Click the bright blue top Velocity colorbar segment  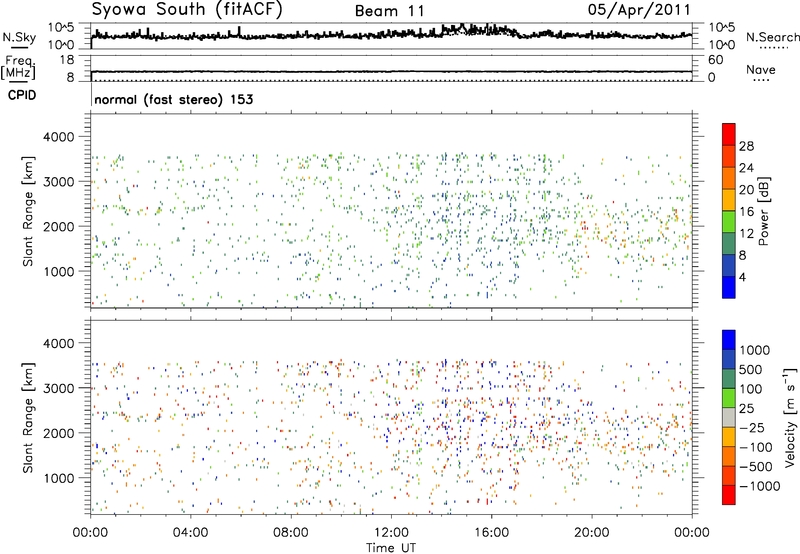(x=729, y=340)
